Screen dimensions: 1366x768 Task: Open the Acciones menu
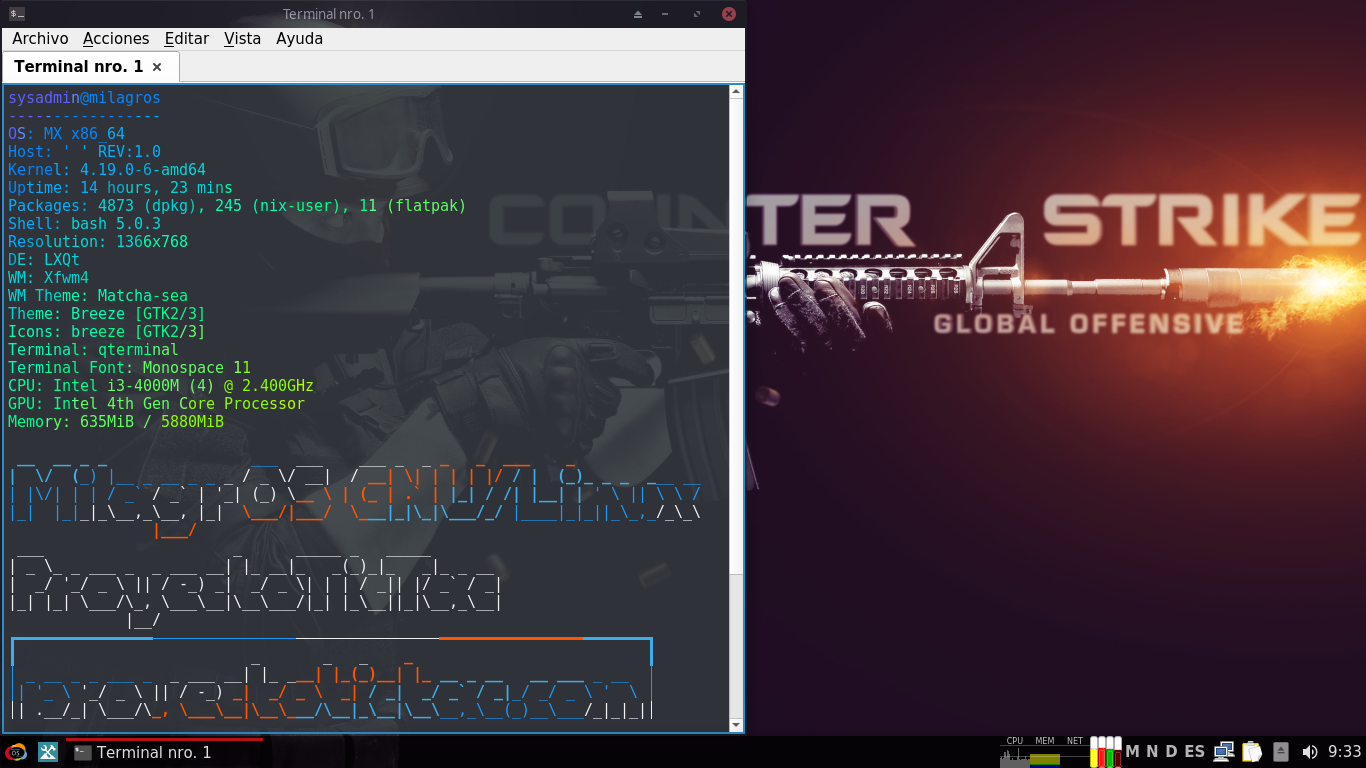coord(116,39)
